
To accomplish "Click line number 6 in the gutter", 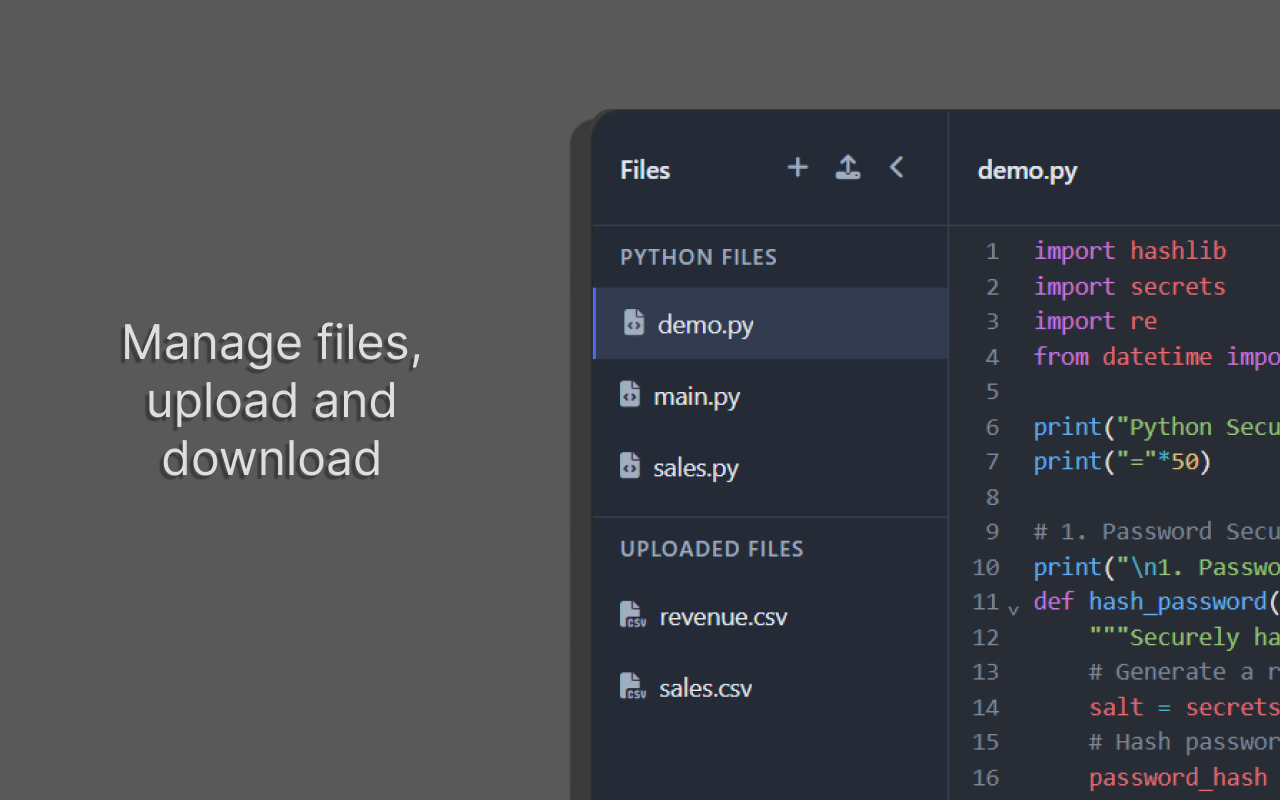I will [992, 427].
